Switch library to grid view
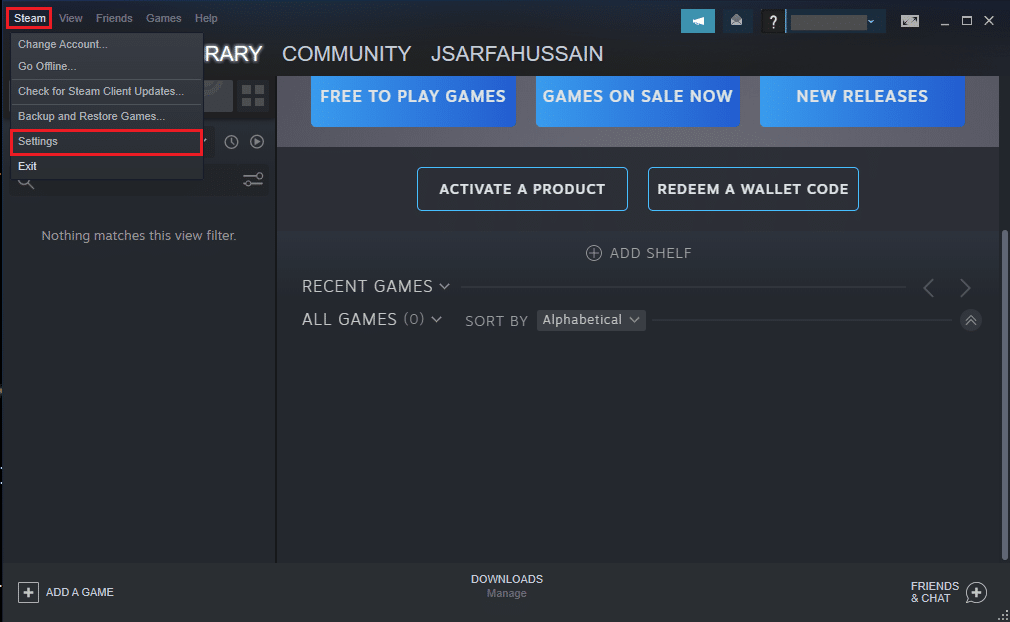 tap(252, 97)
